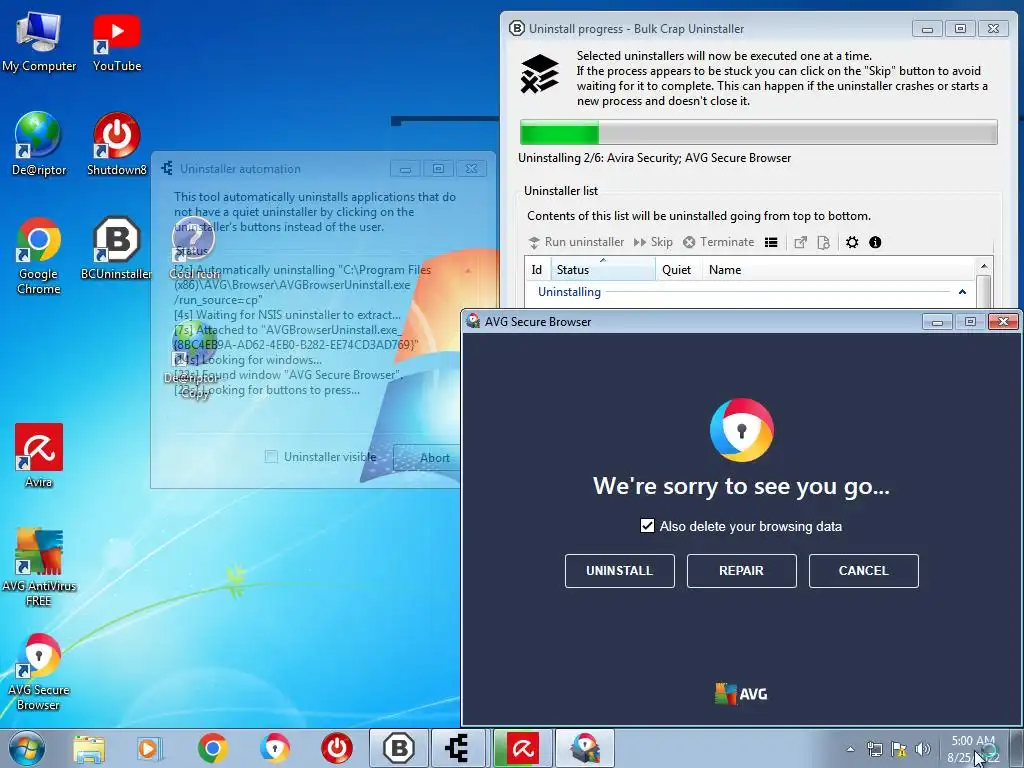Select the De@riptor globe desktop shortcut

[x=39, y=145]
